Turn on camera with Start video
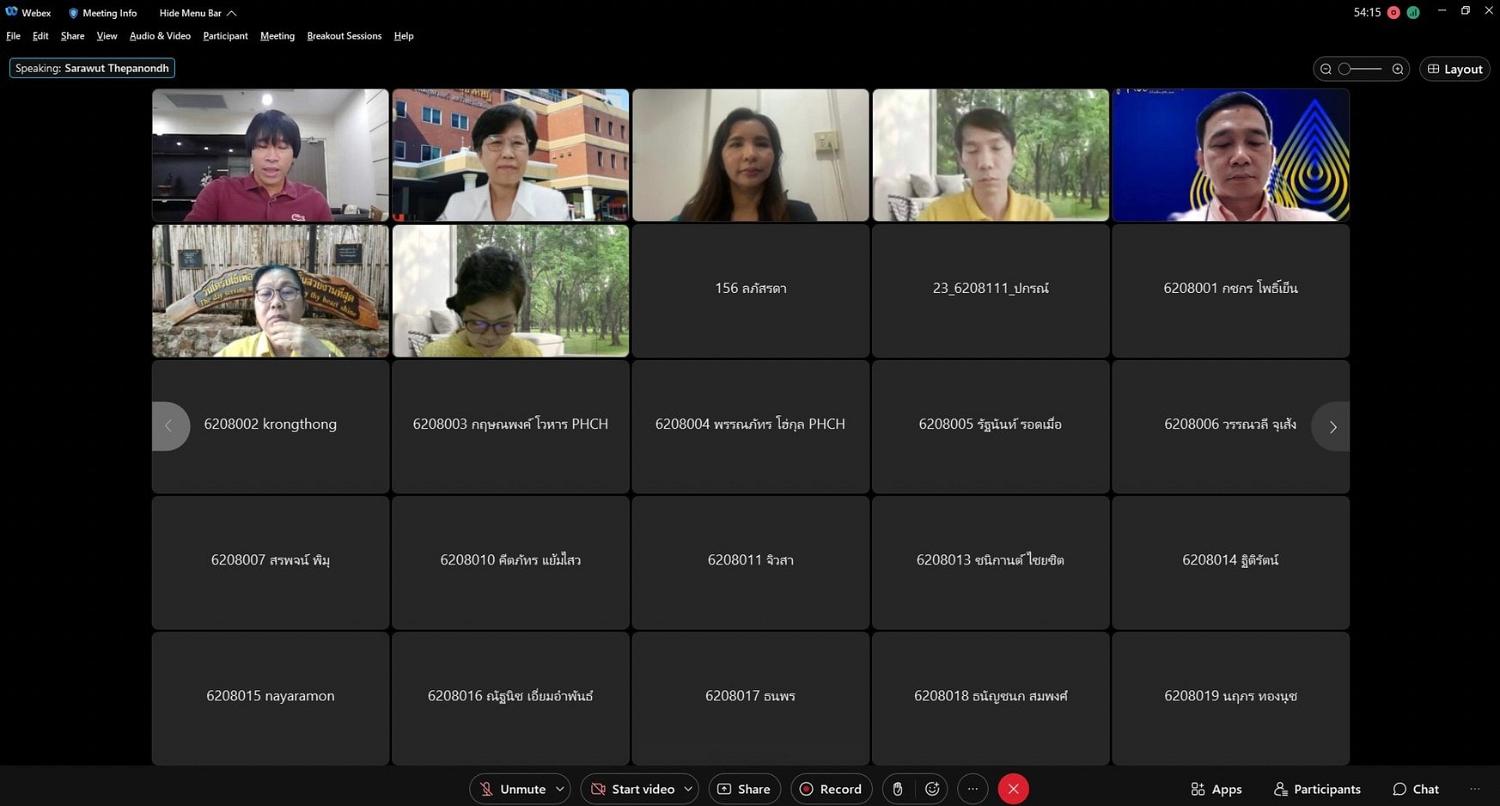1500x806 pixels. point(632,789)
